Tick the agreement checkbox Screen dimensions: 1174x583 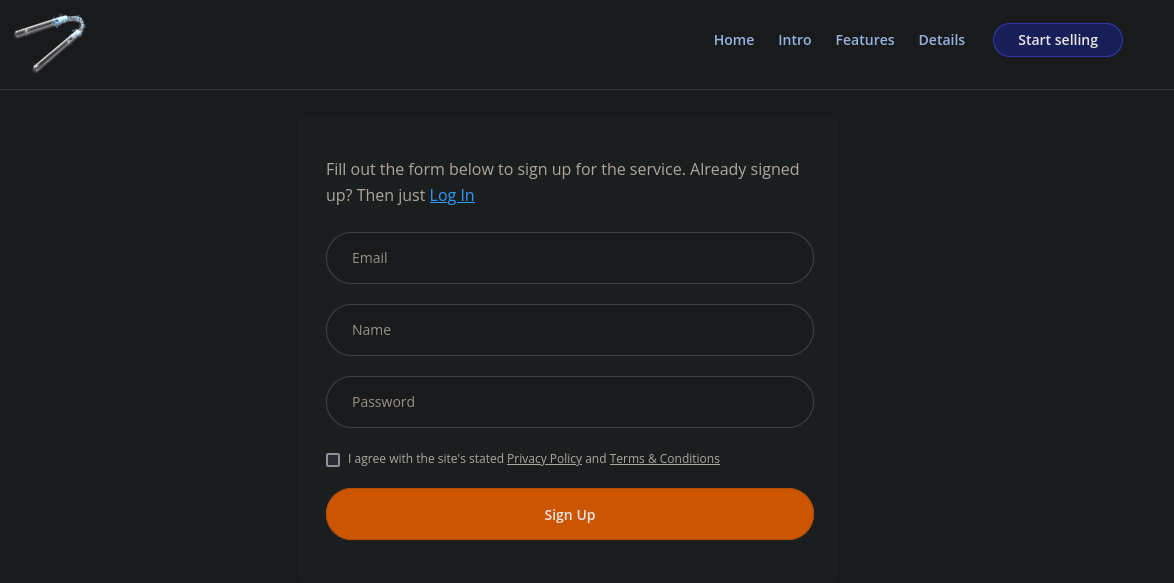click(x=333, y=460)
